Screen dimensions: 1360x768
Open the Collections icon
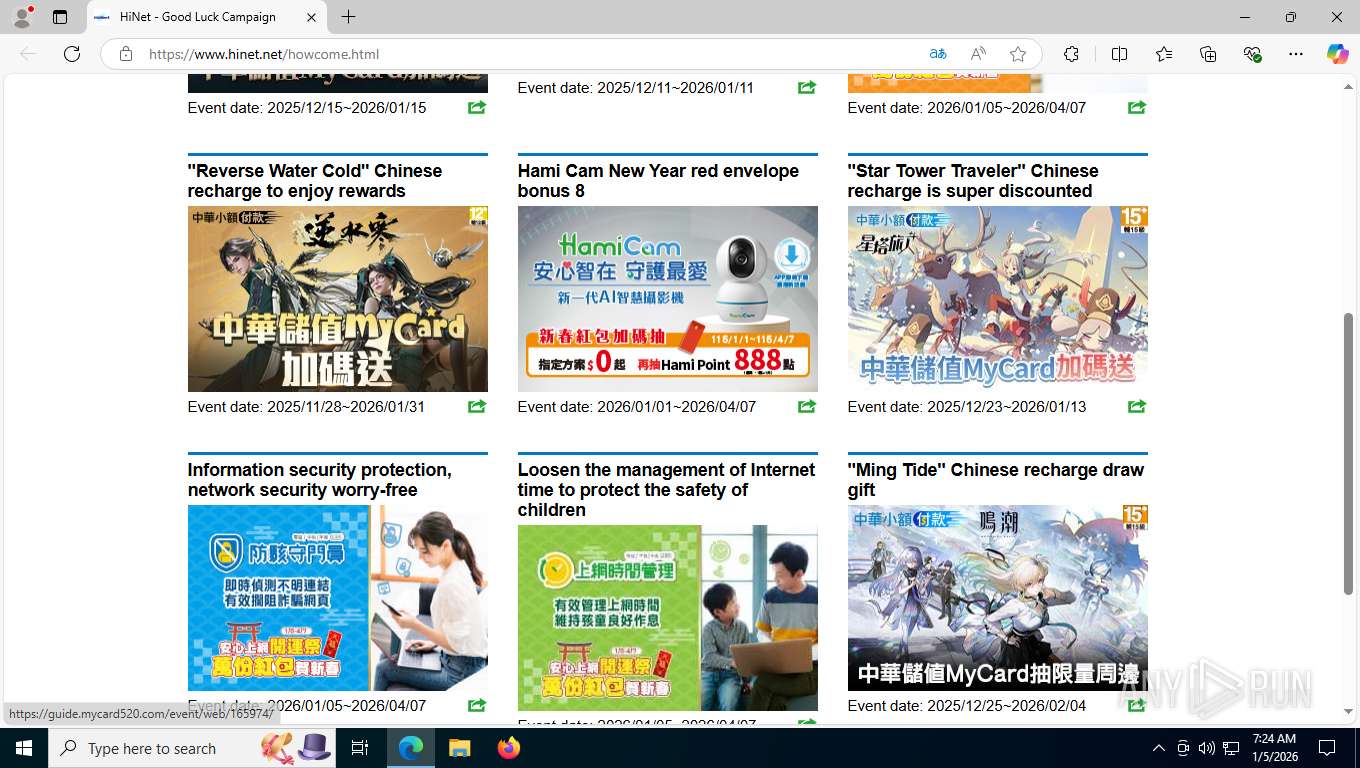point(1208,54)
